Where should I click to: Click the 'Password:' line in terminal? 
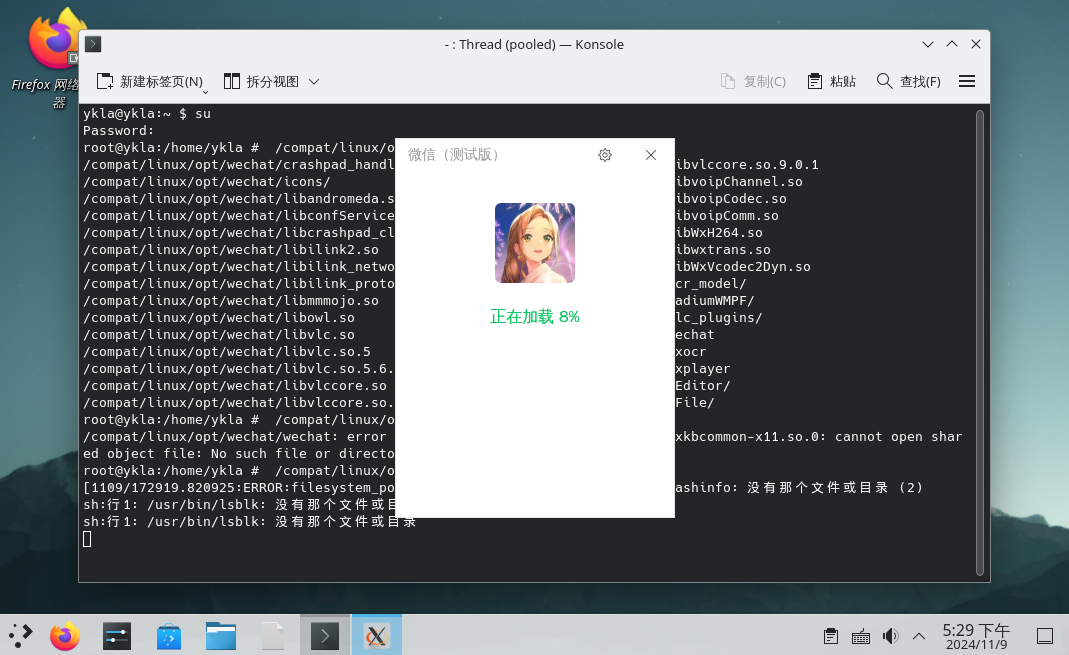(x=119, y=131)
